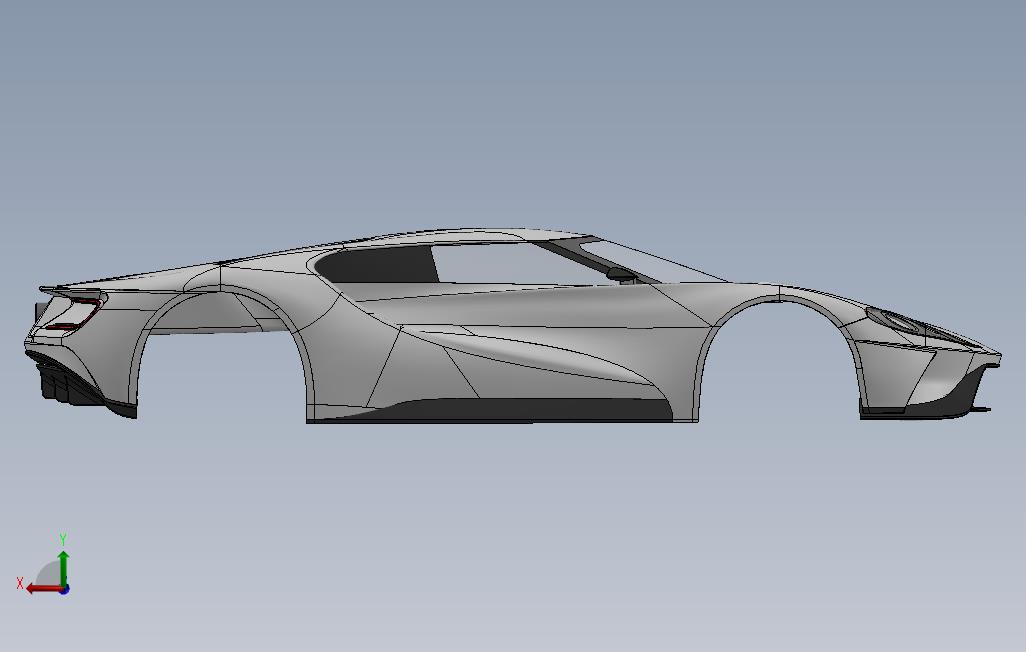Select the red taillight on the car rear
The height and width of the screenshot is (652, 1026).
point(74,314)
